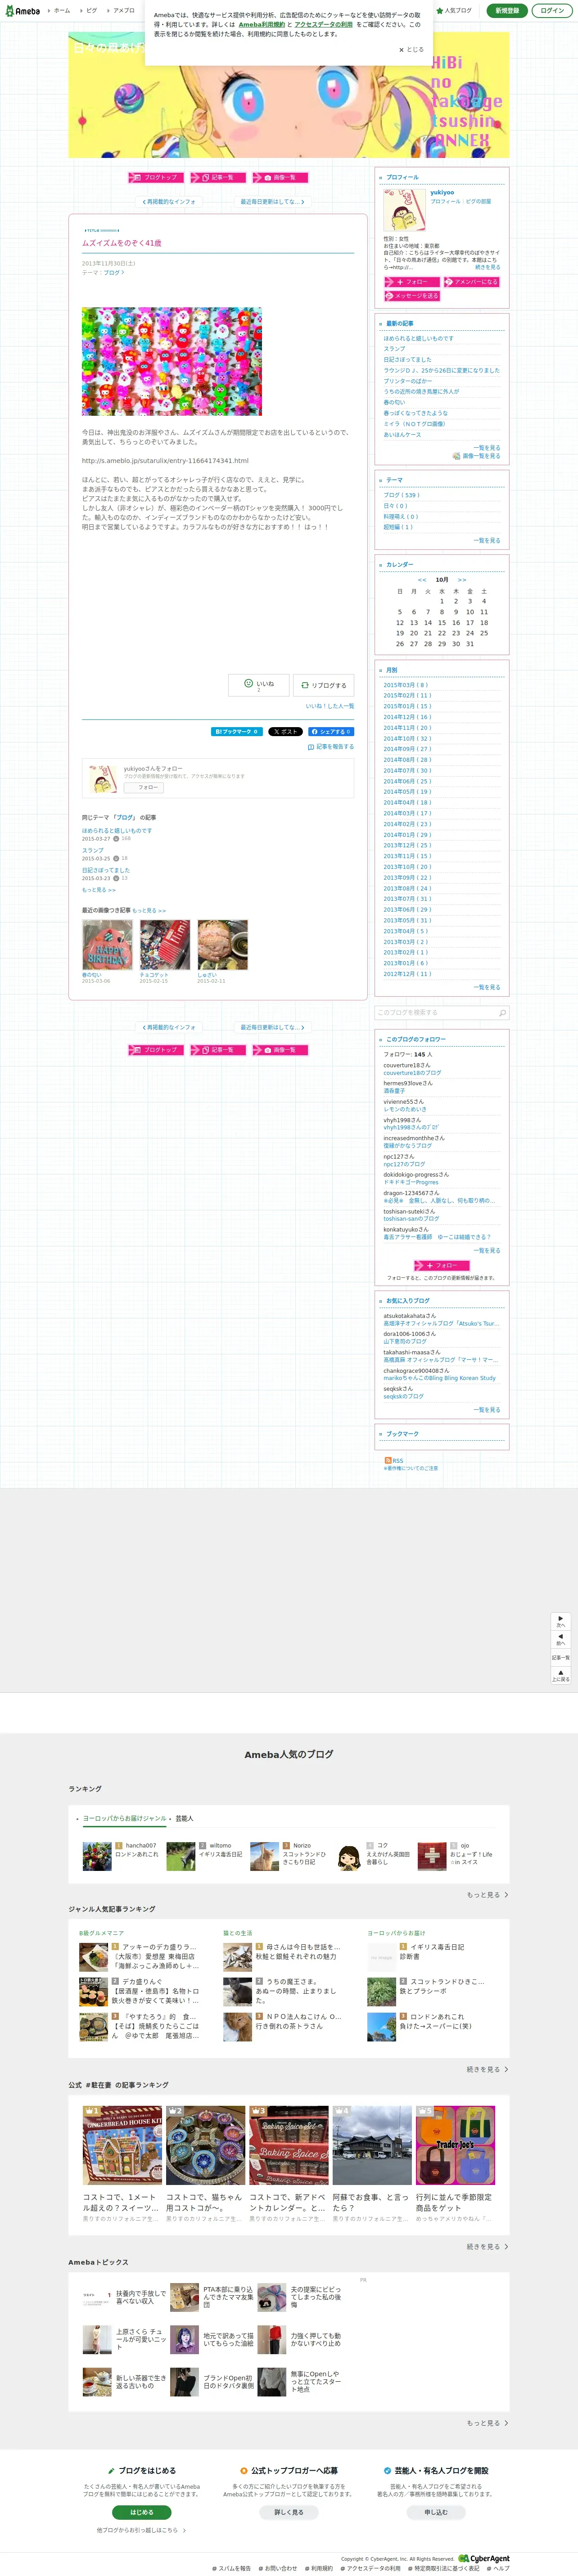This screenshot has width=578, height=2576.
Task: Click the X ポスト share button
Action: point(286,732)
